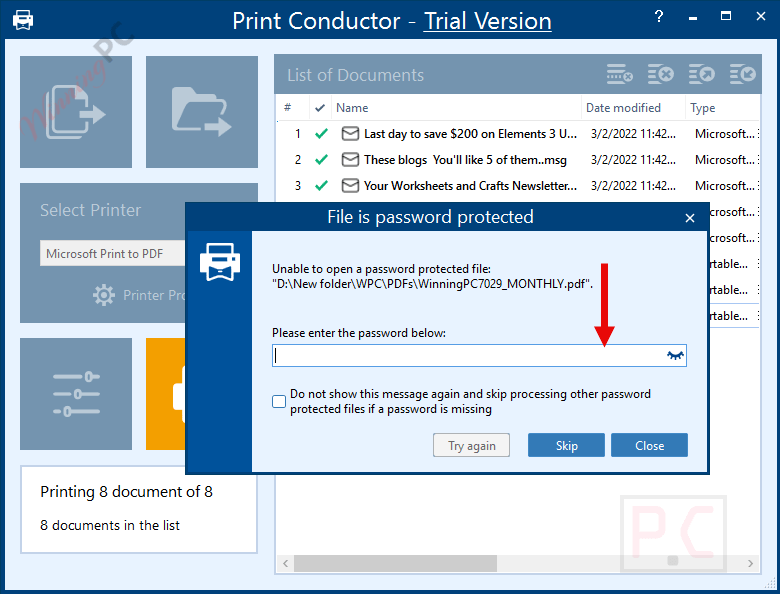Maximize the Print Conductor window
Screen dimensions: 780x594
click(x=726, y=16)
